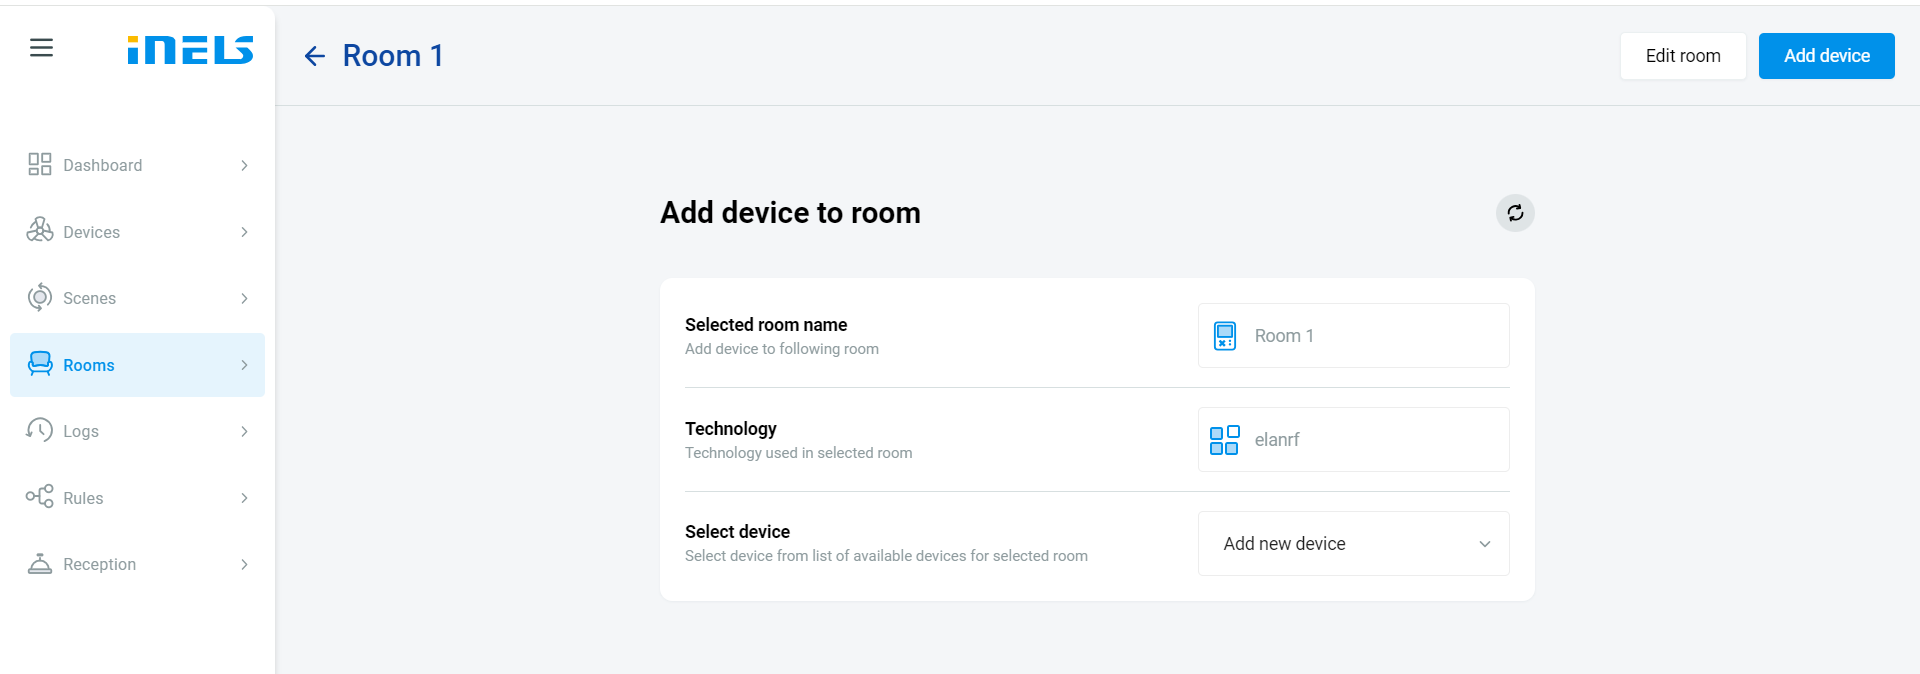The width and height of the screenshot is (1920, 674).
Task: Click the Devices sidebar icon
Action: click(x=40, y=231)
